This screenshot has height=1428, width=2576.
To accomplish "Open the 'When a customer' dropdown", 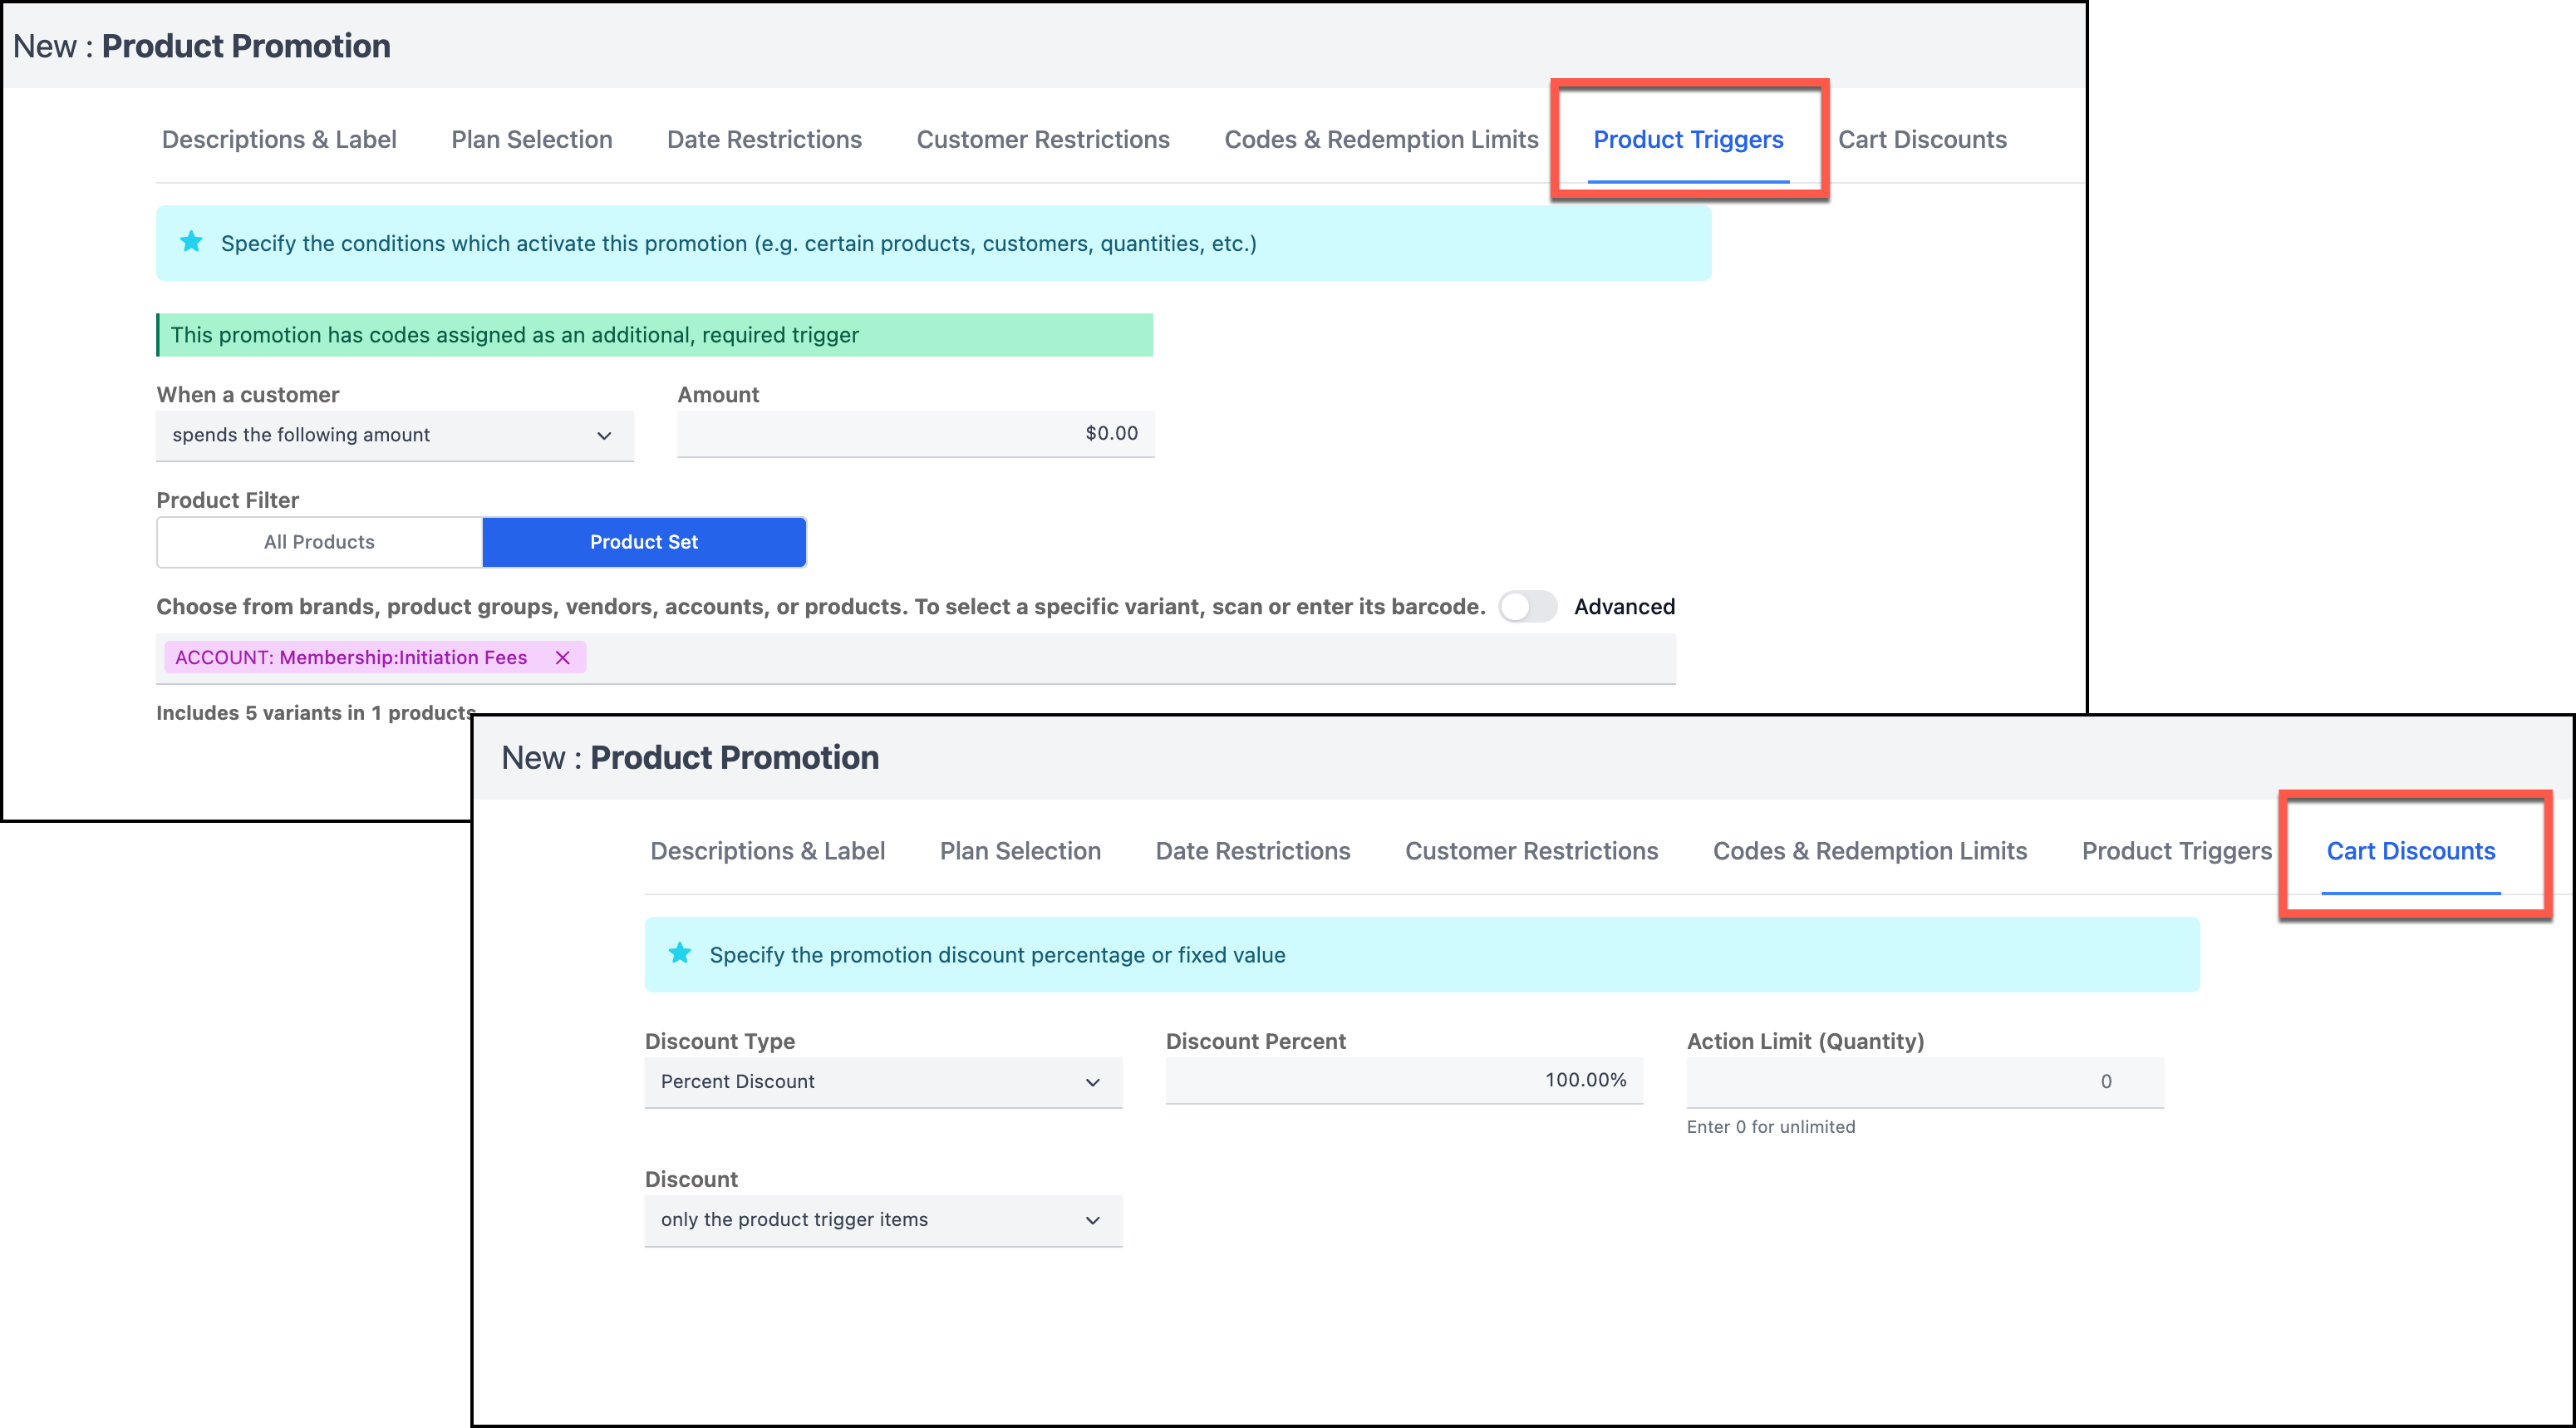I will pyautogui.click(x=394, y=435).
